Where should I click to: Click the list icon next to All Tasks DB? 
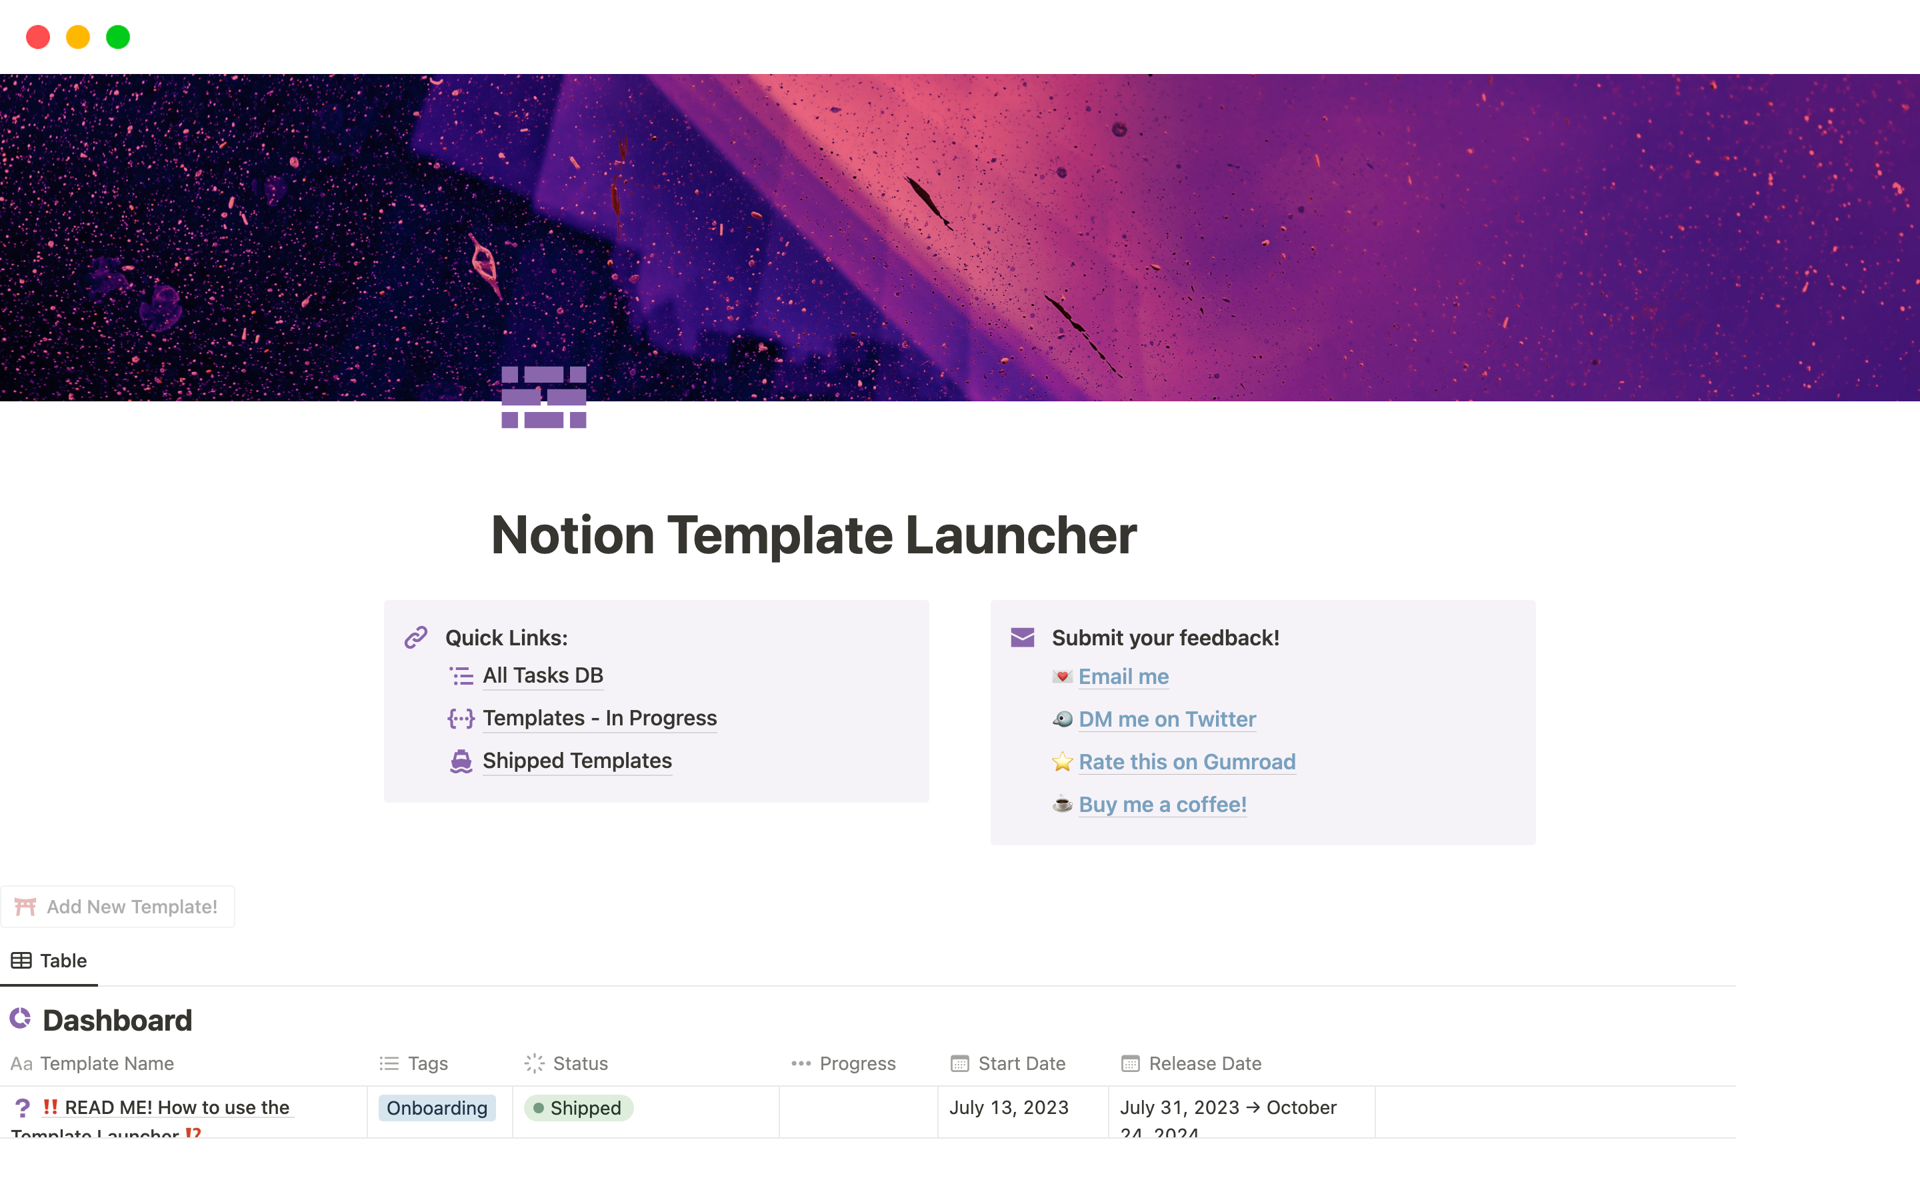coord(461,677)
